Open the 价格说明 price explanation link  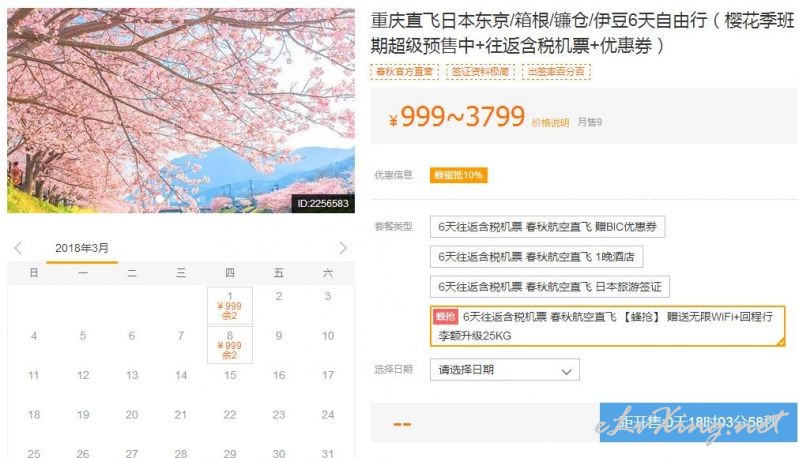pos(550,123)
